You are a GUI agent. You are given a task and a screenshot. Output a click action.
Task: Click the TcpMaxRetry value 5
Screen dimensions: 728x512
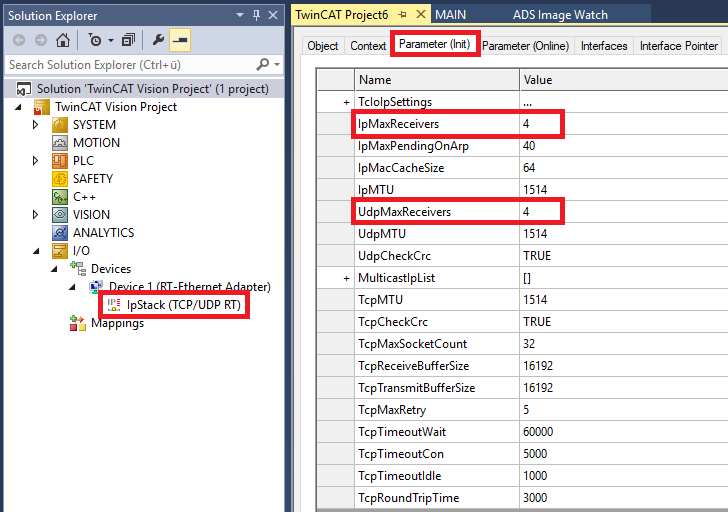tap(526, 410)
